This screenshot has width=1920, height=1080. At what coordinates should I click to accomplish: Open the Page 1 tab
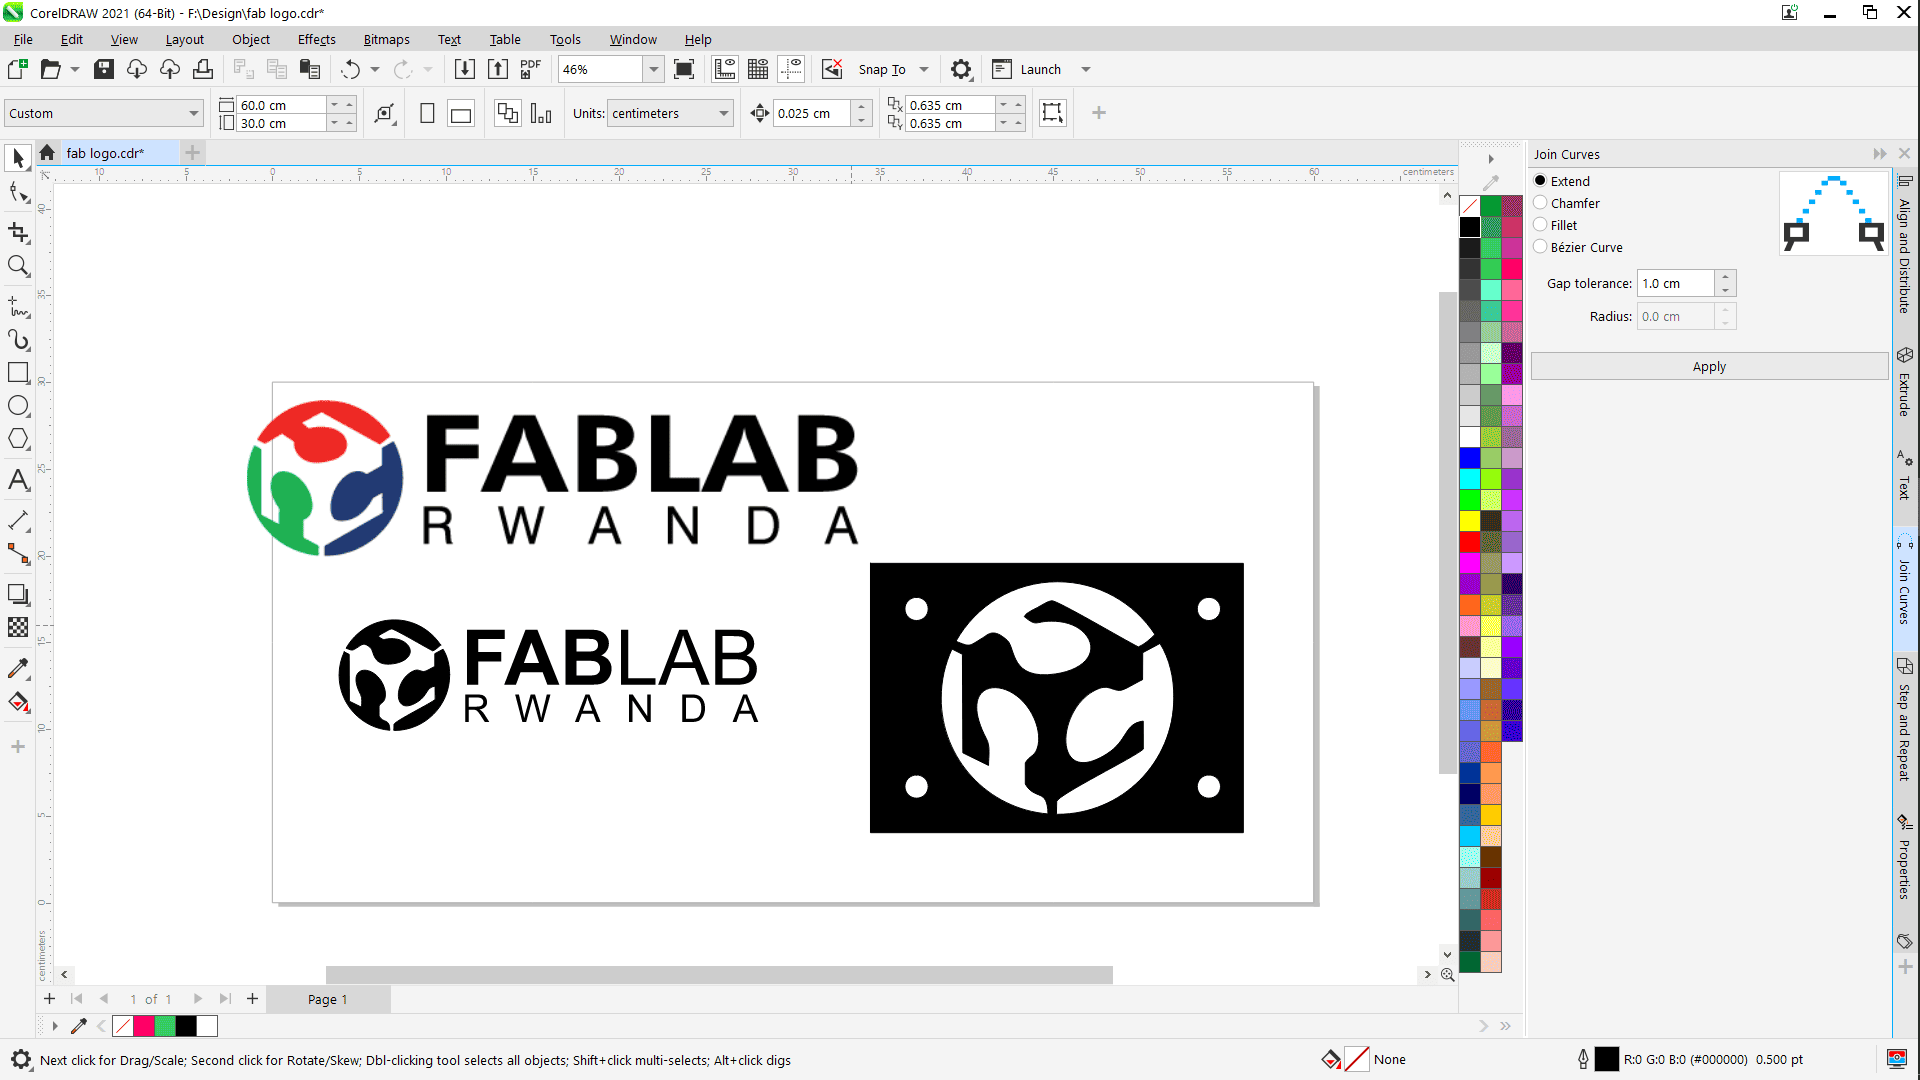(x=328, y=999)
